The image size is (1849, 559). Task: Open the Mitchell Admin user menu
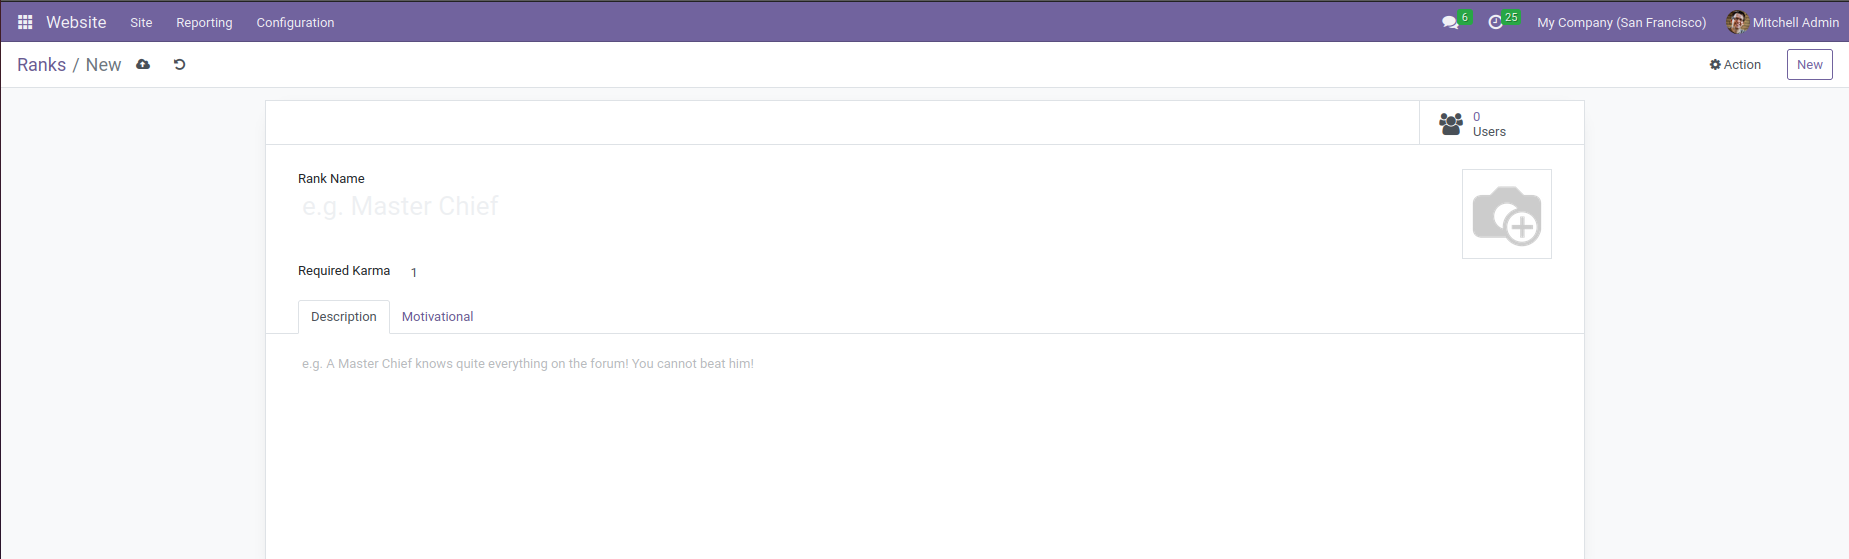click(1783, 22)
